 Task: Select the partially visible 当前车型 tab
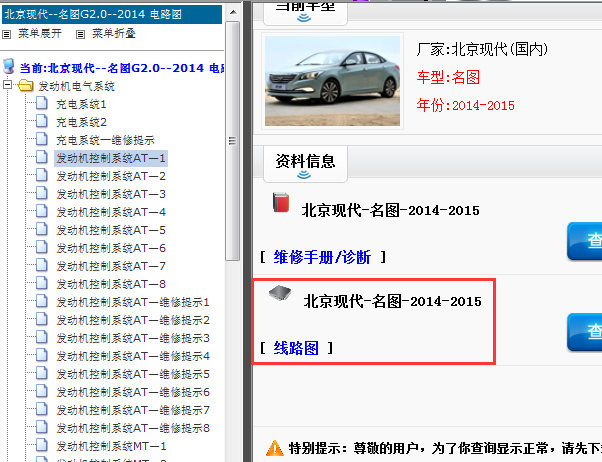point(305,13)
